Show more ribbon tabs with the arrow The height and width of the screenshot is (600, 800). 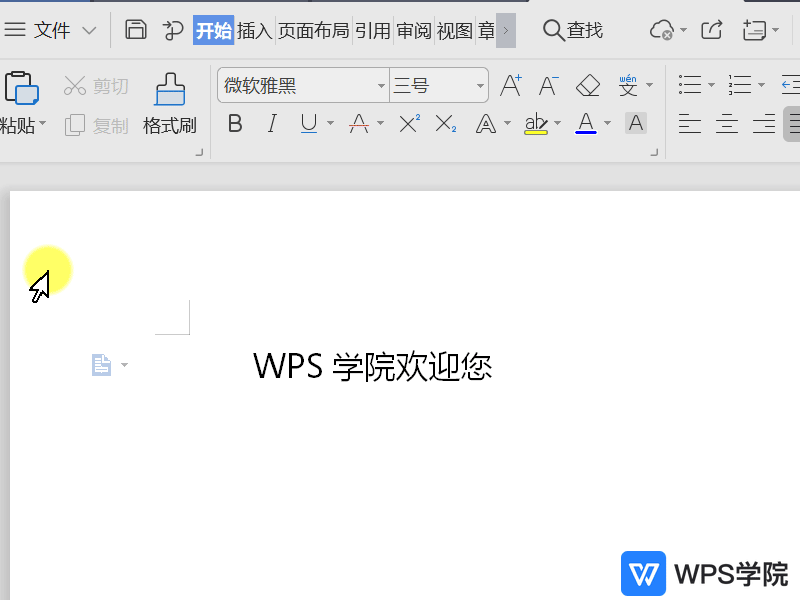pyautogui.click(x=506, y=31)
